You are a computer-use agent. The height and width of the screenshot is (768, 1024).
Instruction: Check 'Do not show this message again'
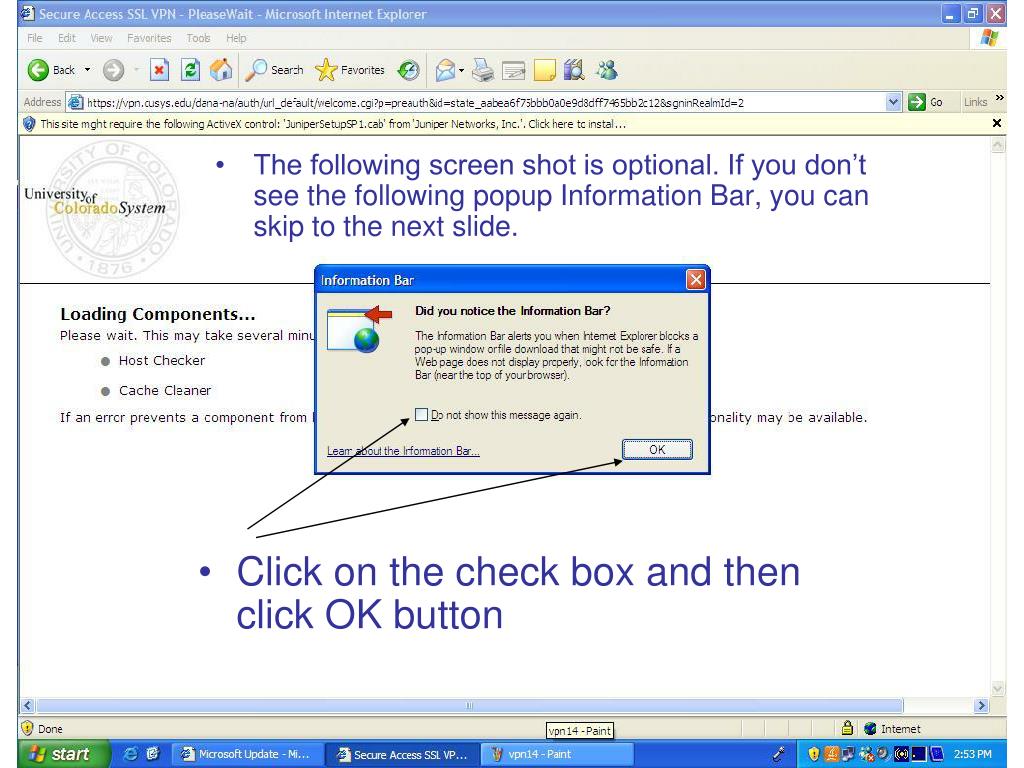coord(421,414)
